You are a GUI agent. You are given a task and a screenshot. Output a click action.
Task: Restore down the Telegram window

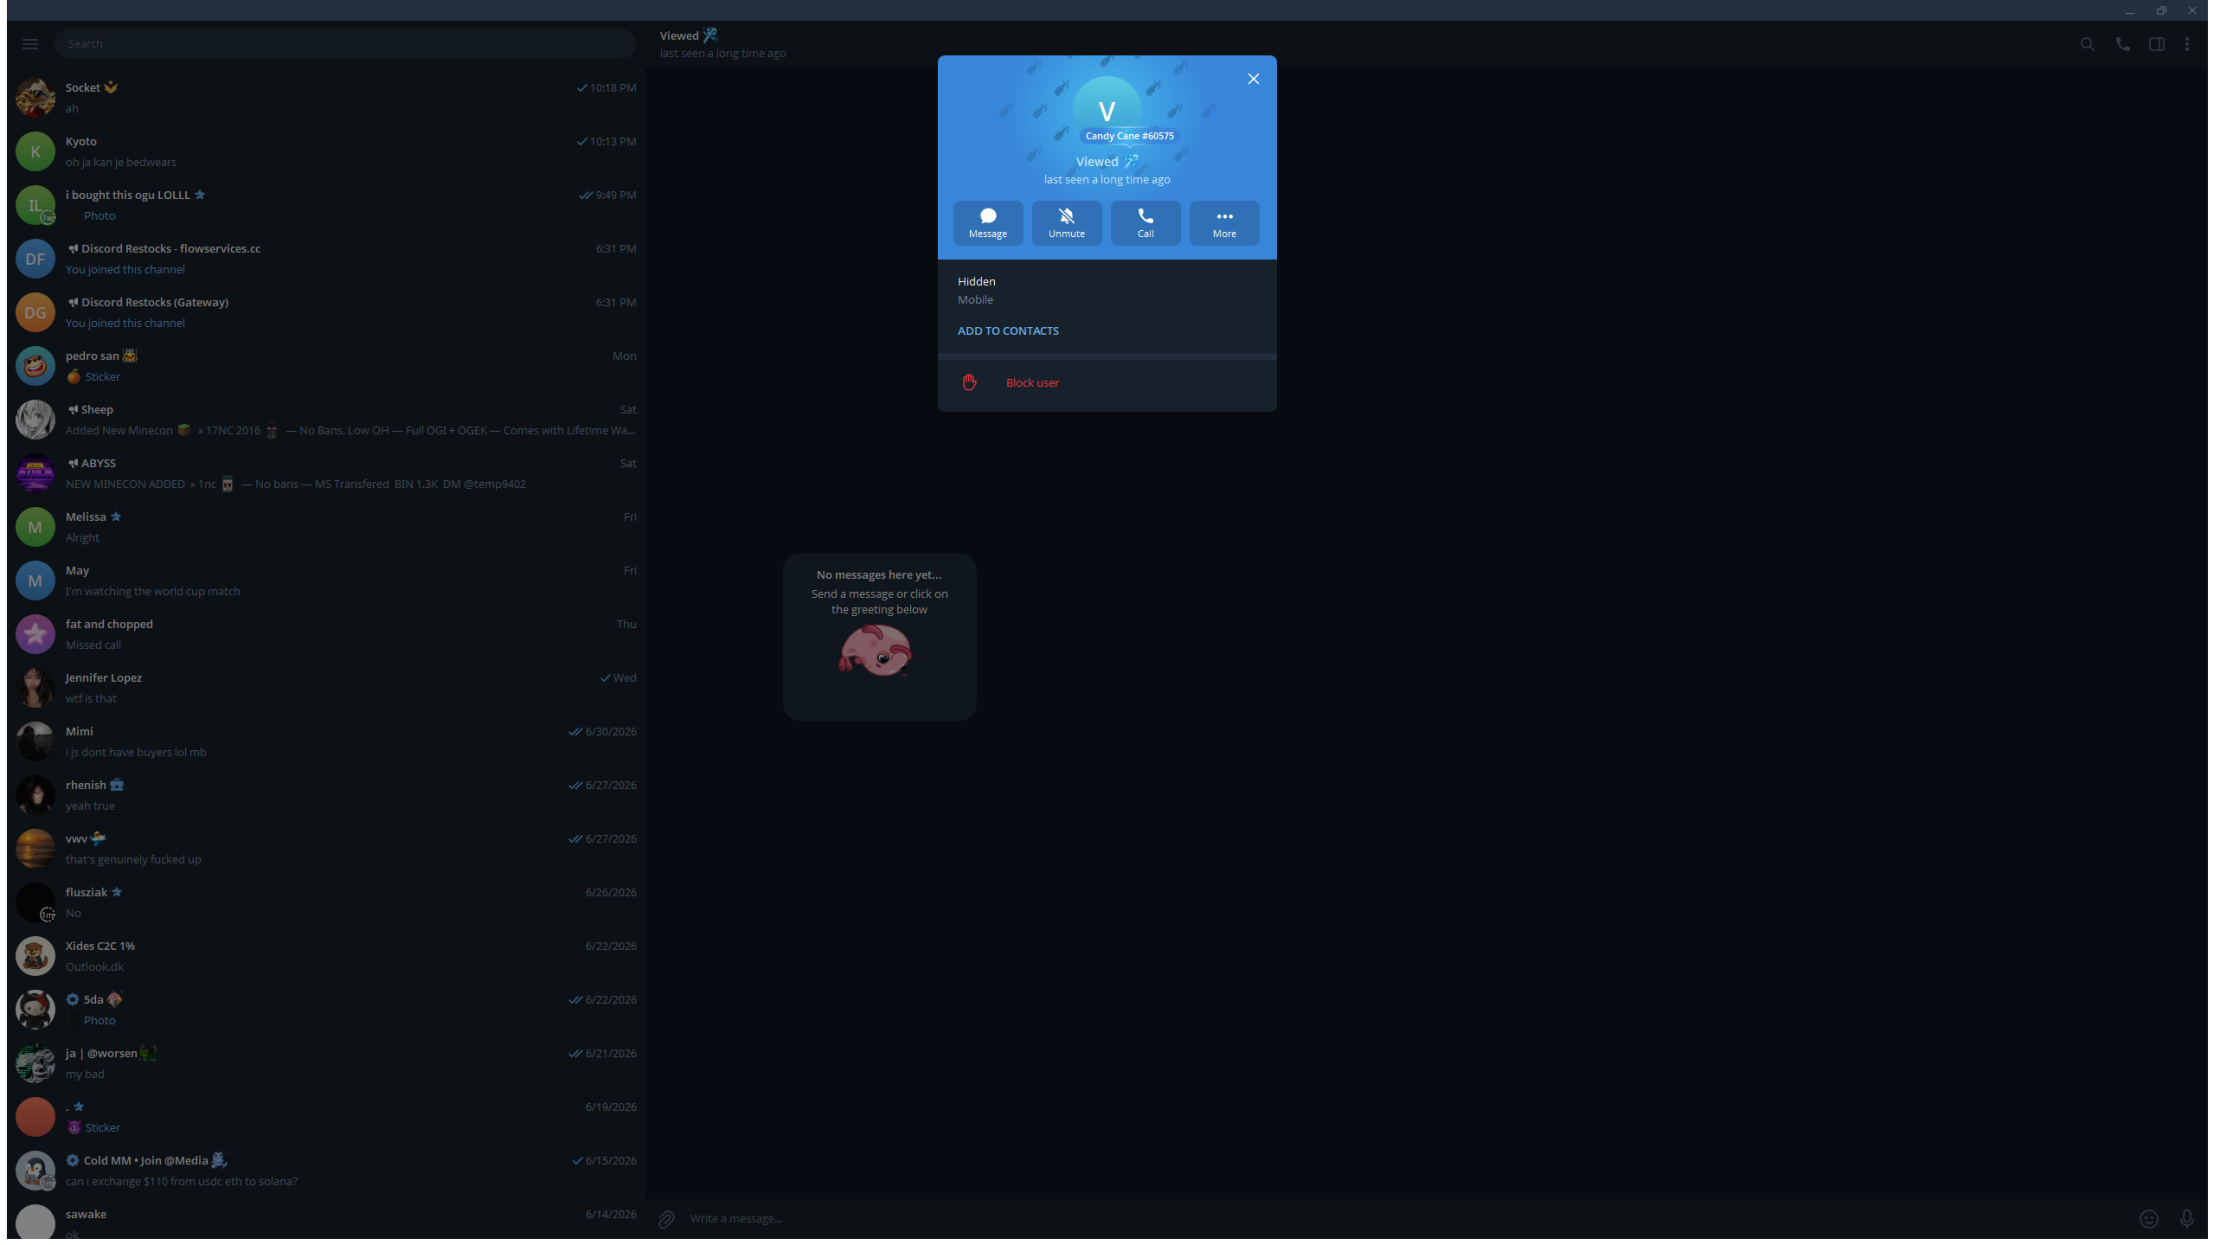point(2161,10)
